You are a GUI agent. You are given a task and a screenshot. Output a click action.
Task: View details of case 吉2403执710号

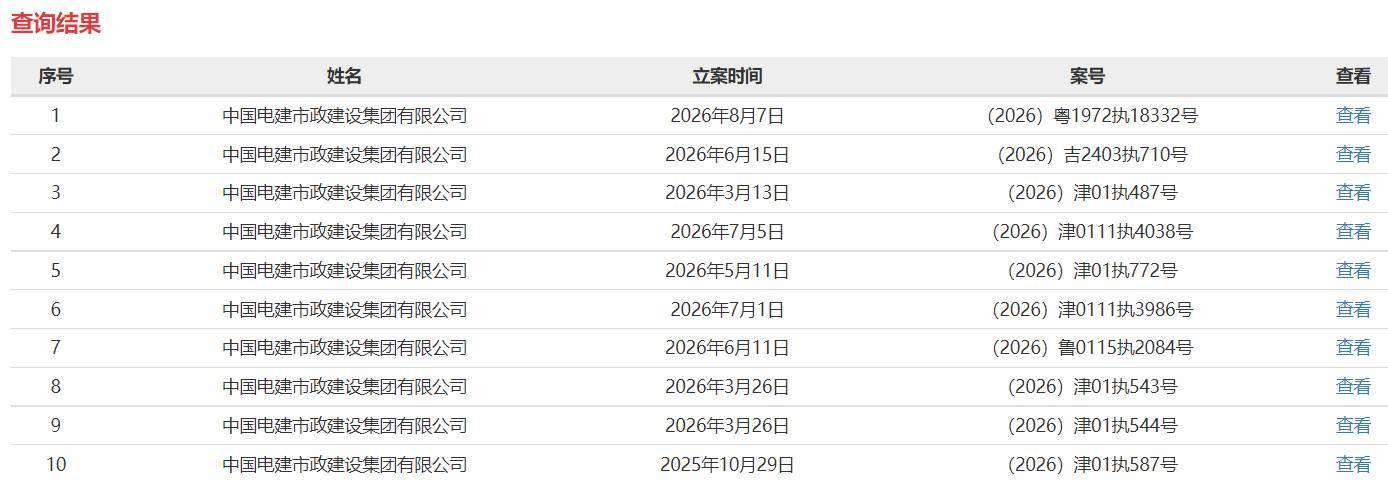1353,154
